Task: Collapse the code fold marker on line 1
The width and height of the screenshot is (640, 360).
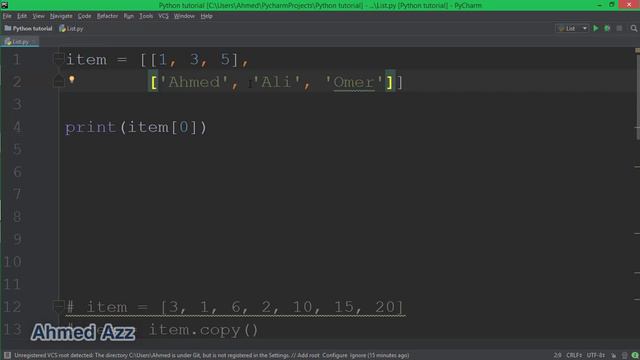Action: tap(58, 58)
